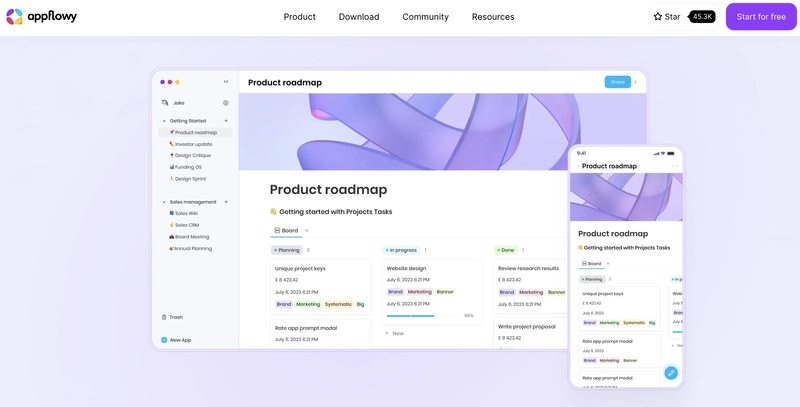This screenshot has width=800, height=407.
Task: Open the Unique project keys card in desktop board
Action: click(x=321, y=287)
